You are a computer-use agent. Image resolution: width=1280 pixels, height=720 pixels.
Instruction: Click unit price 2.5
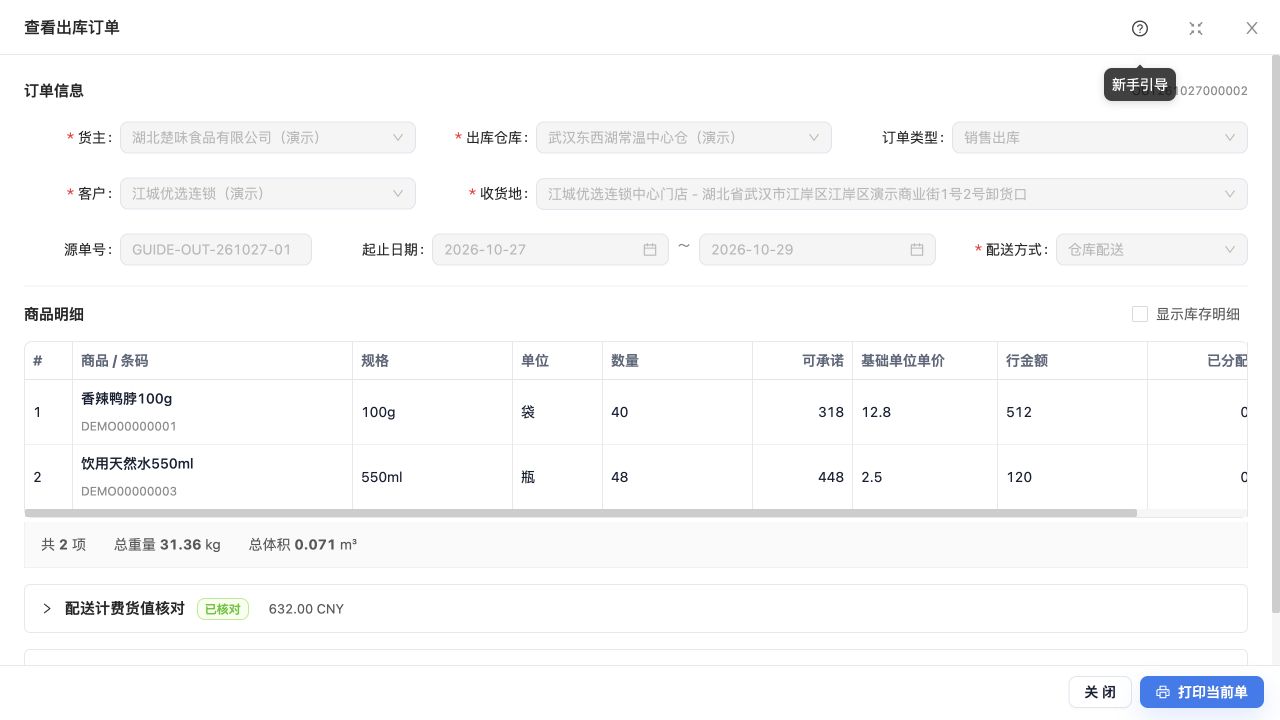(x=872, y=477)
